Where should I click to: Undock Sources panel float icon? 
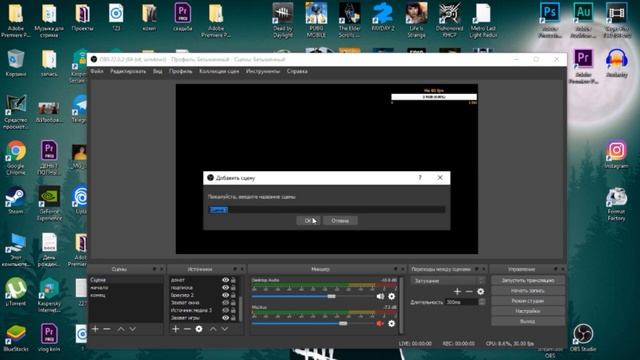[x=235, y=269]
